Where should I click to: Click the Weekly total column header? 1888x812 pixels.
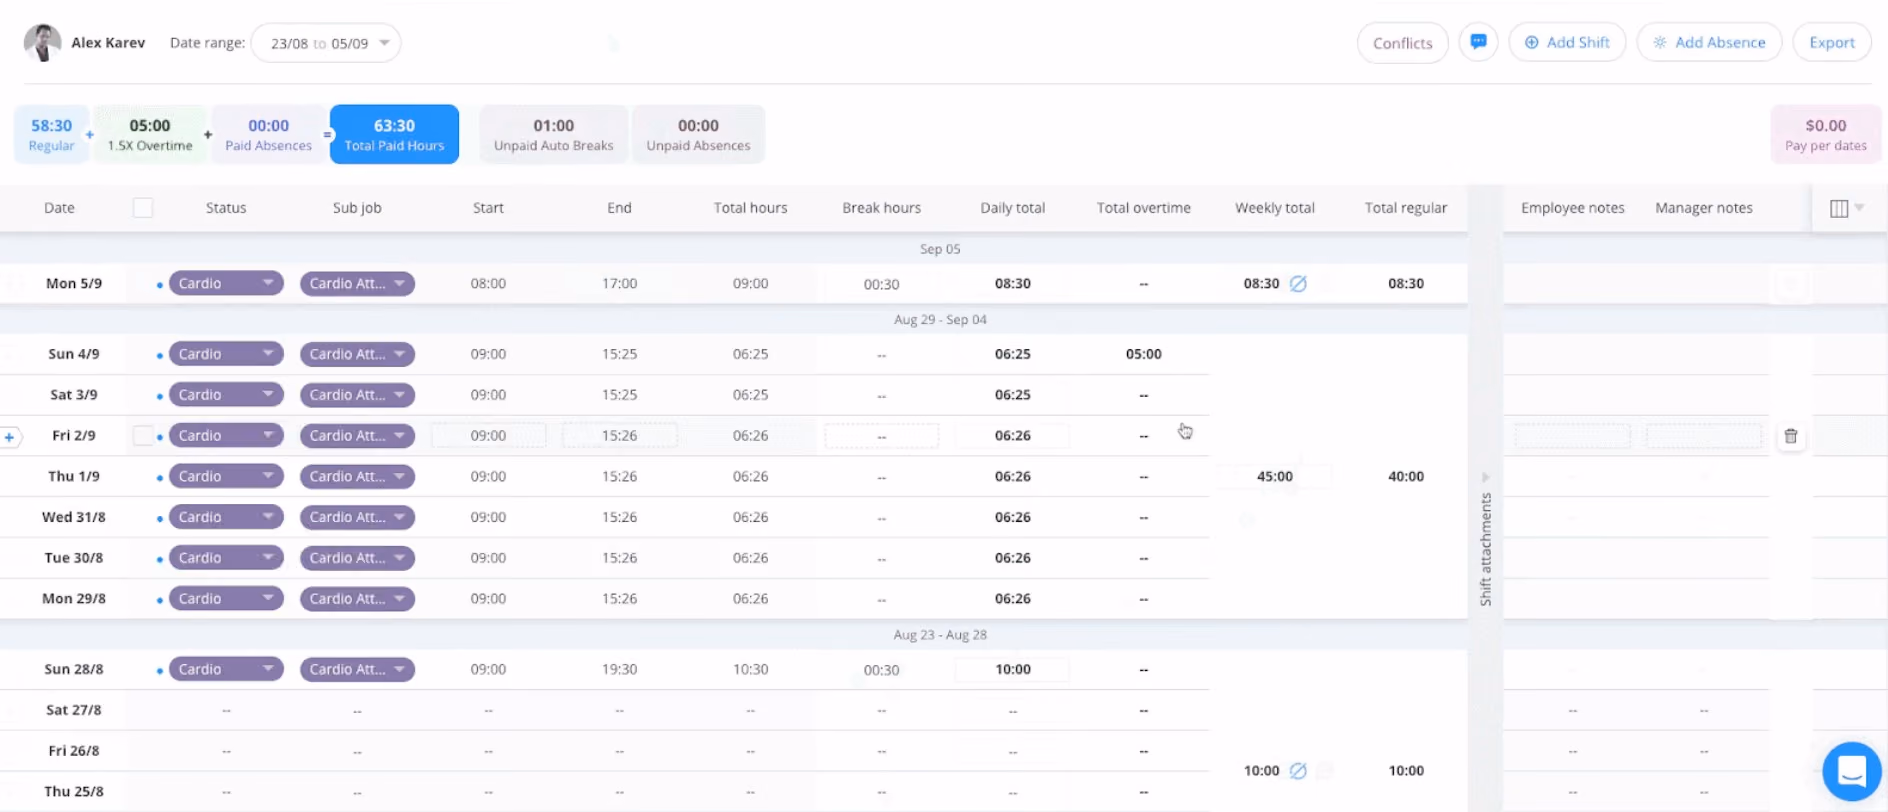tap(1274, 208)
